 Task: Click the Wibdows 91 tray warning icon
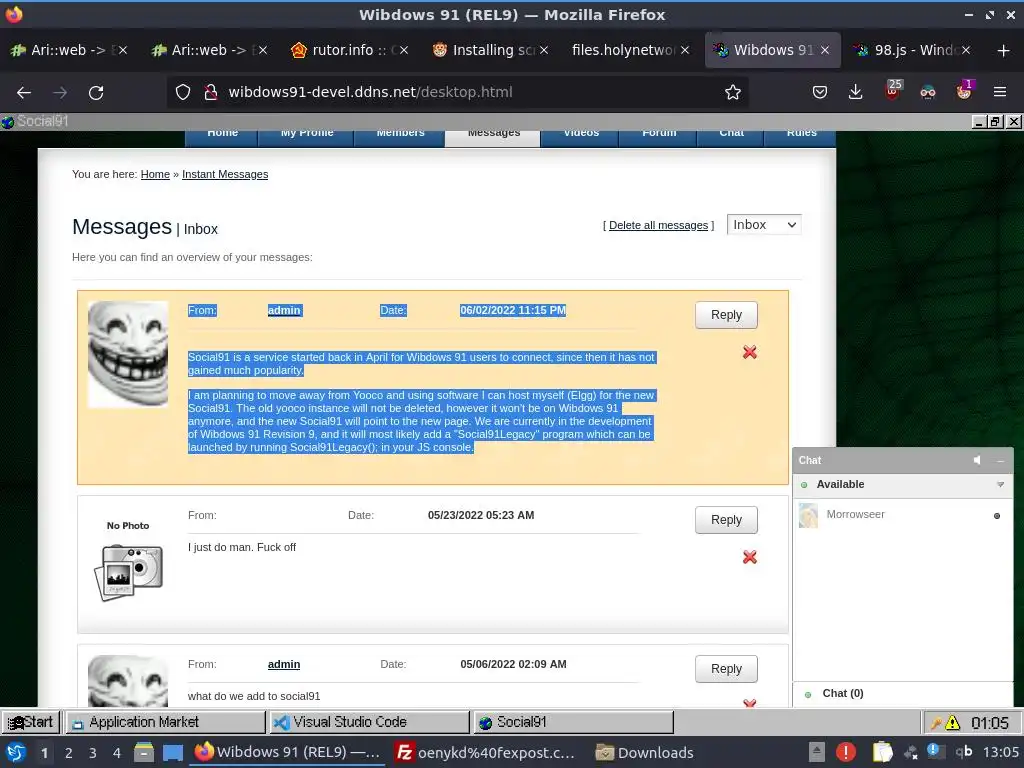click(953, 723)
